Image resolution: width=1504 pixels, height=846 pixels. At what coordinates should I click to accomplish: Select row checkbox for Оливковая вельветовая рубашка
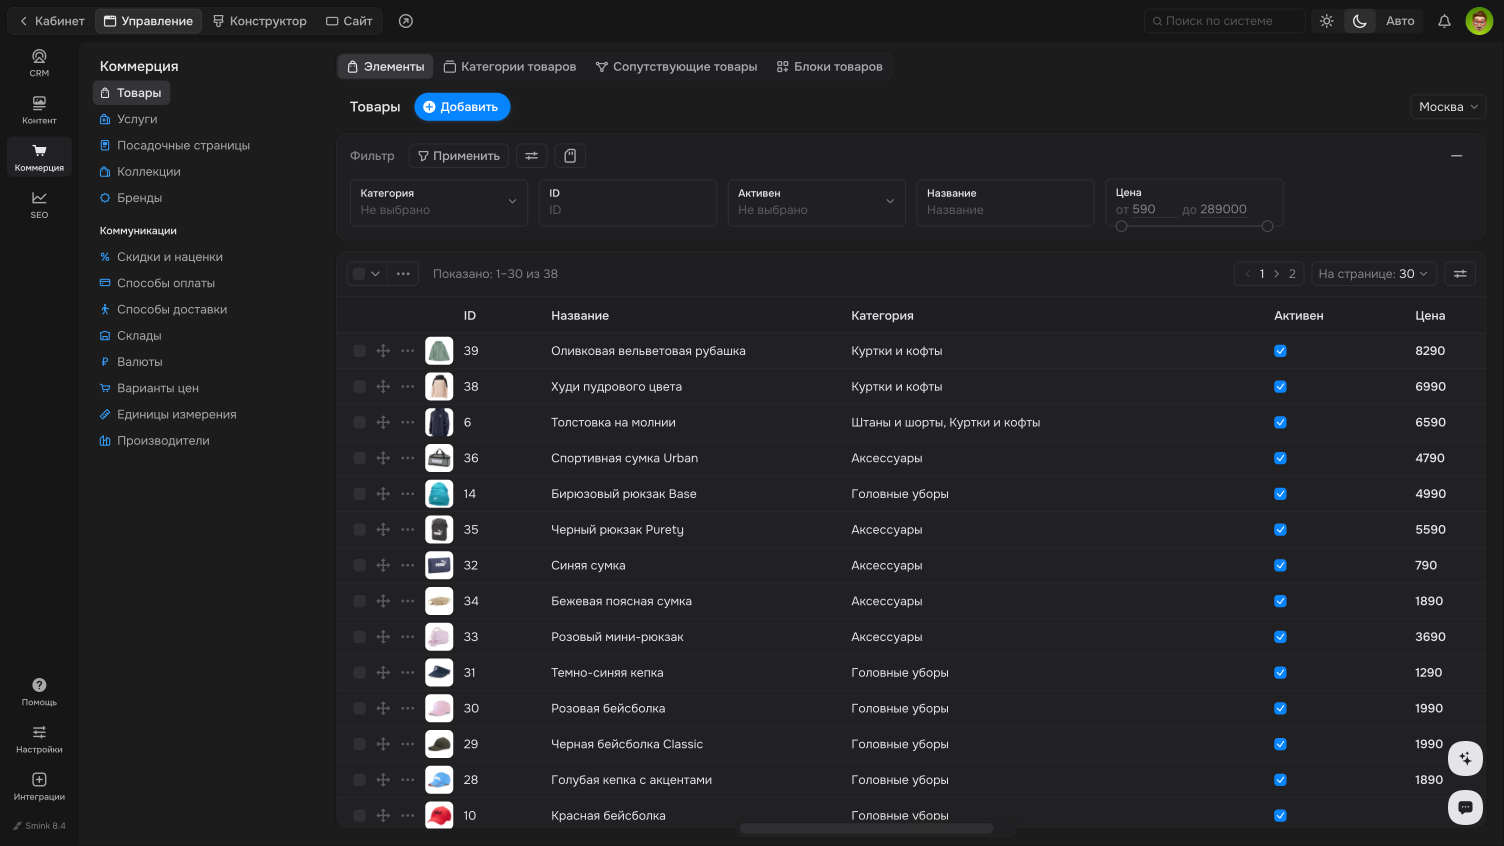tap(359, 351)
